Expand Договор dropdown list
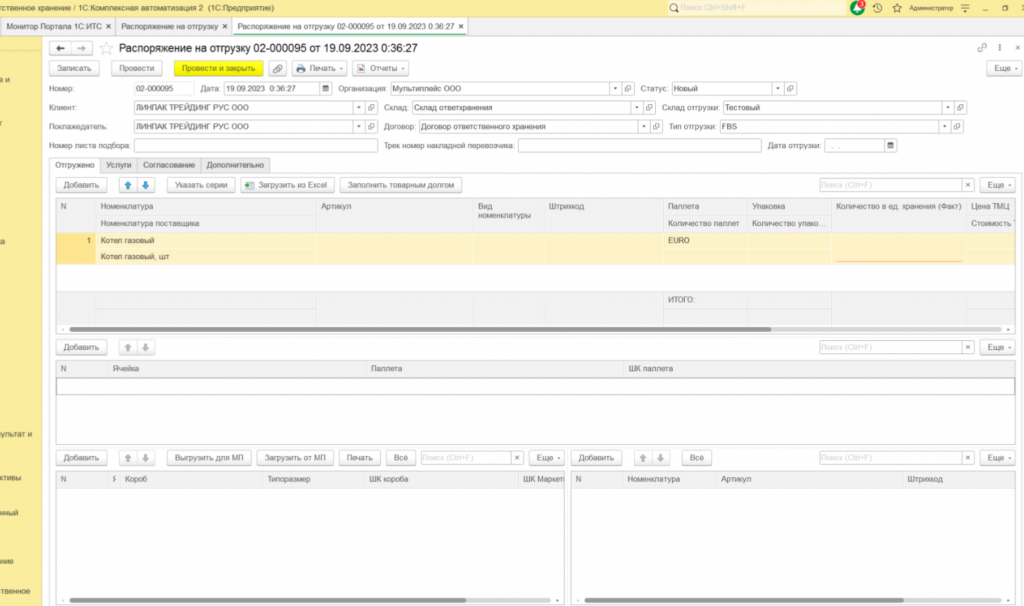The height and width of the screenshot is (606, 1024). [x=643, y=126]
